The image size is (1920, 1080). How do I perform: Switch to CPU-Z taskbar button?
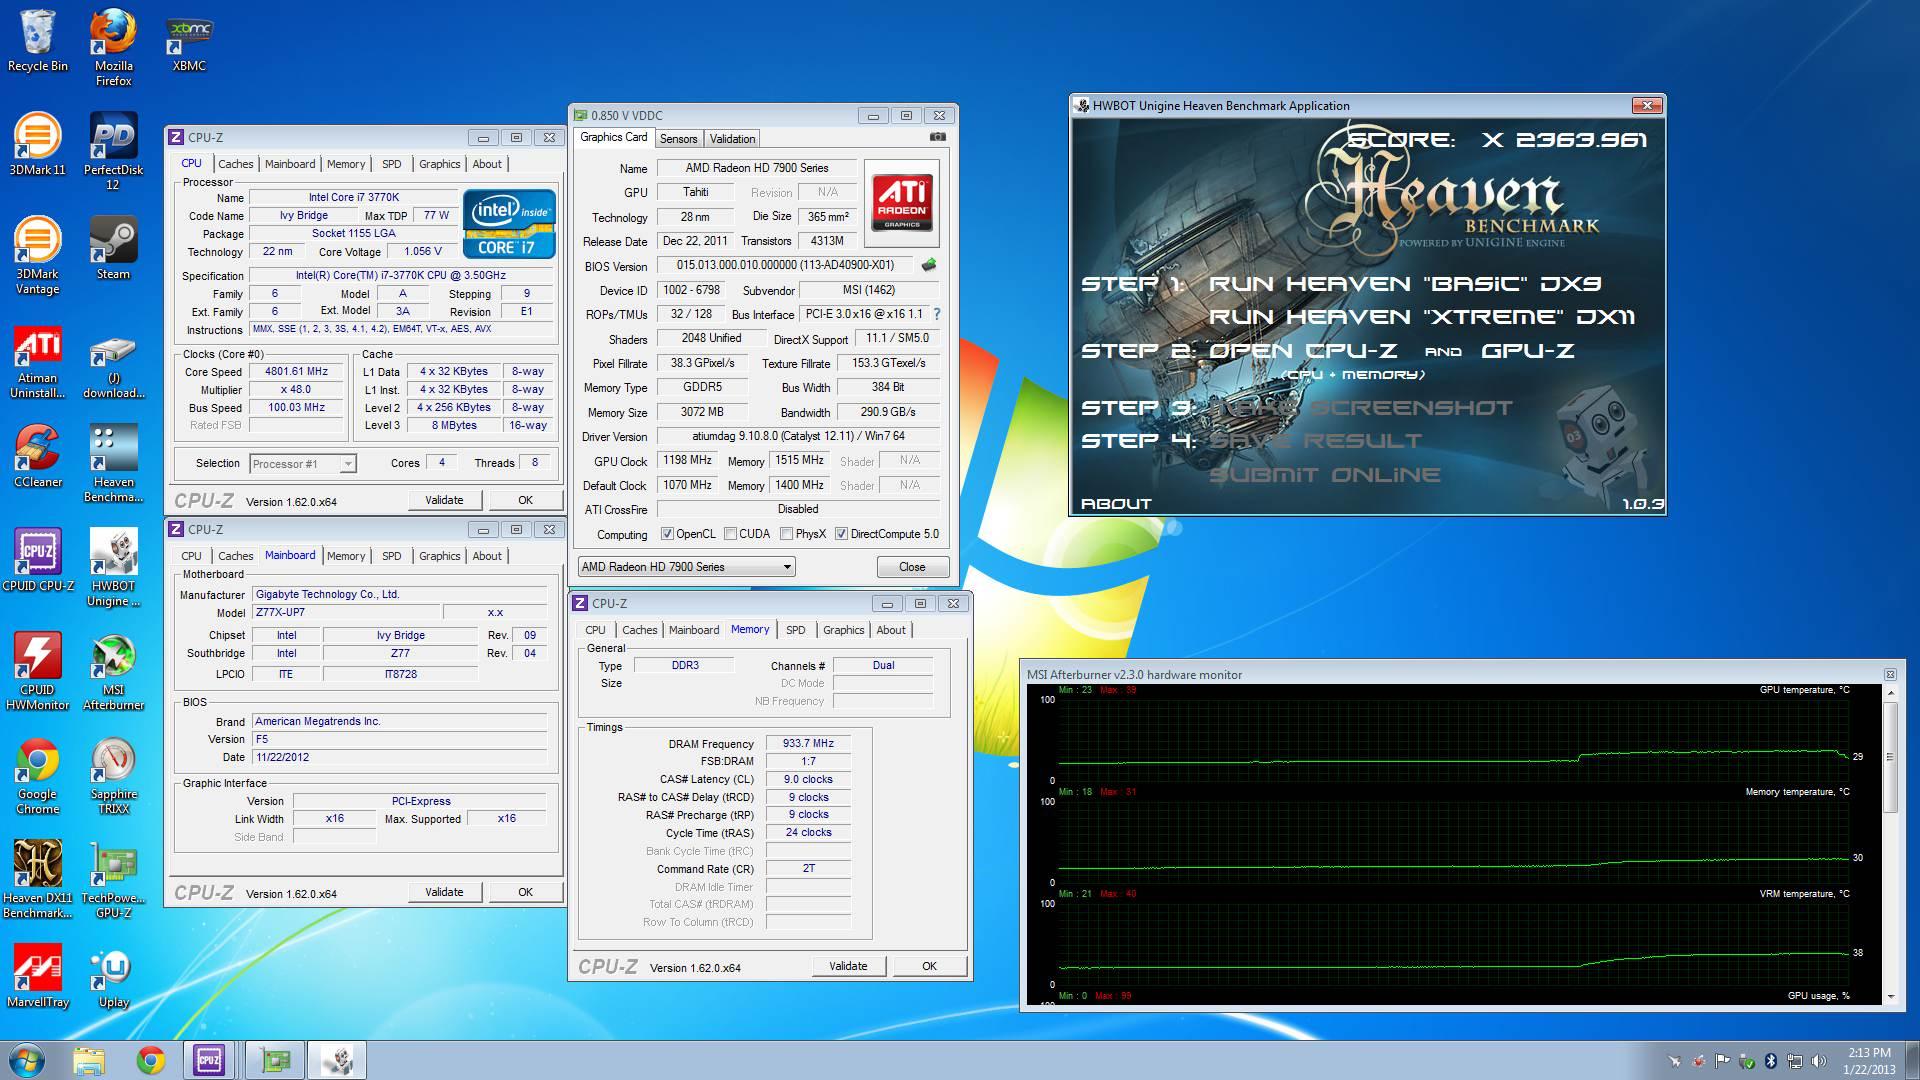(x=209, y=1060)
